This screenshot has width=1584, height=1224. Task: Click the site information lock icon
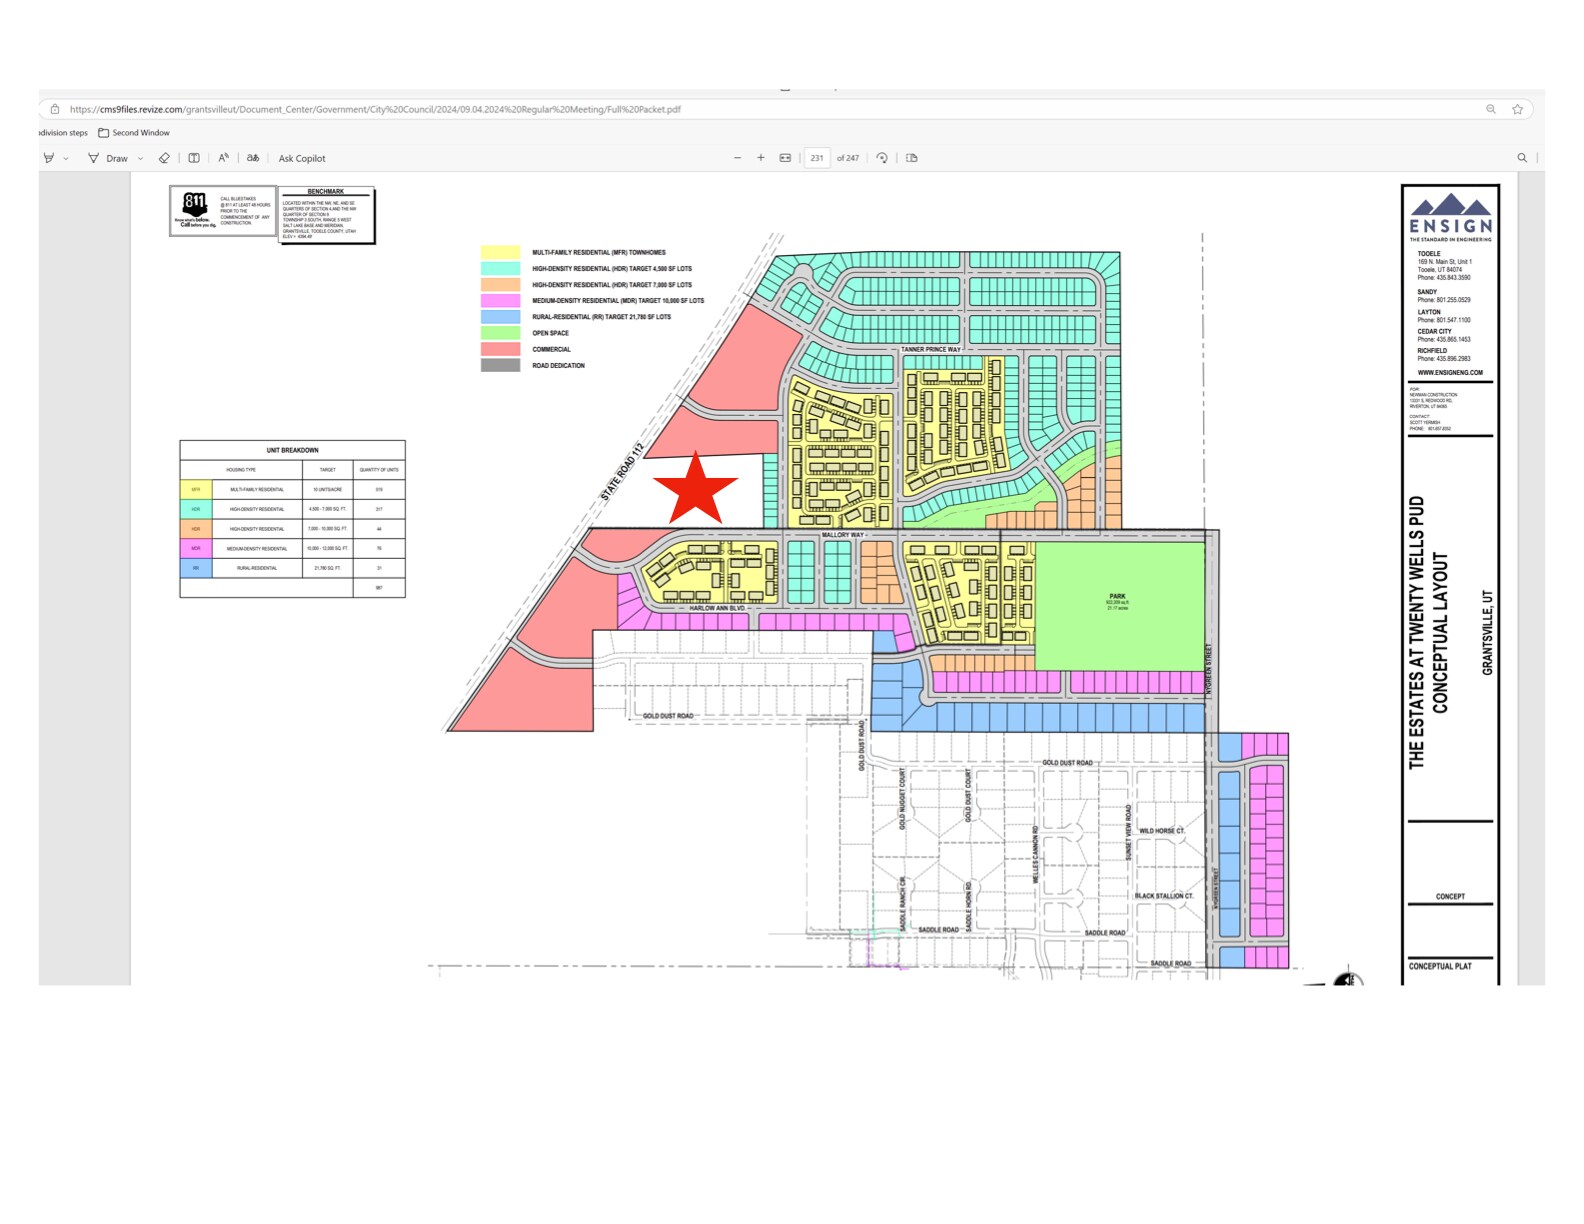[x=55, y=109]
